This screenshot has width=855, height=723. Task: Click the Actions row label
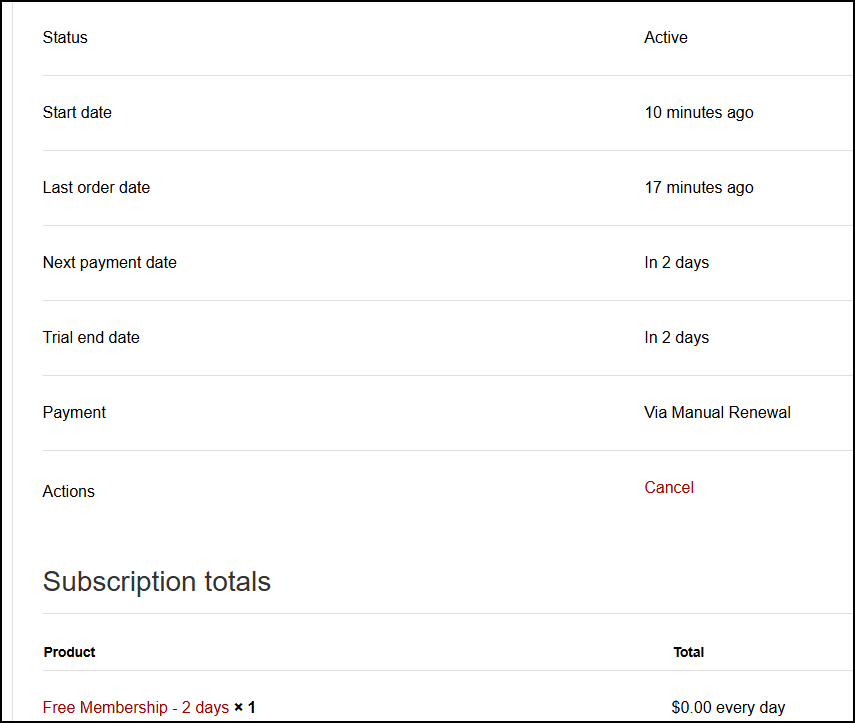point(69,492)
